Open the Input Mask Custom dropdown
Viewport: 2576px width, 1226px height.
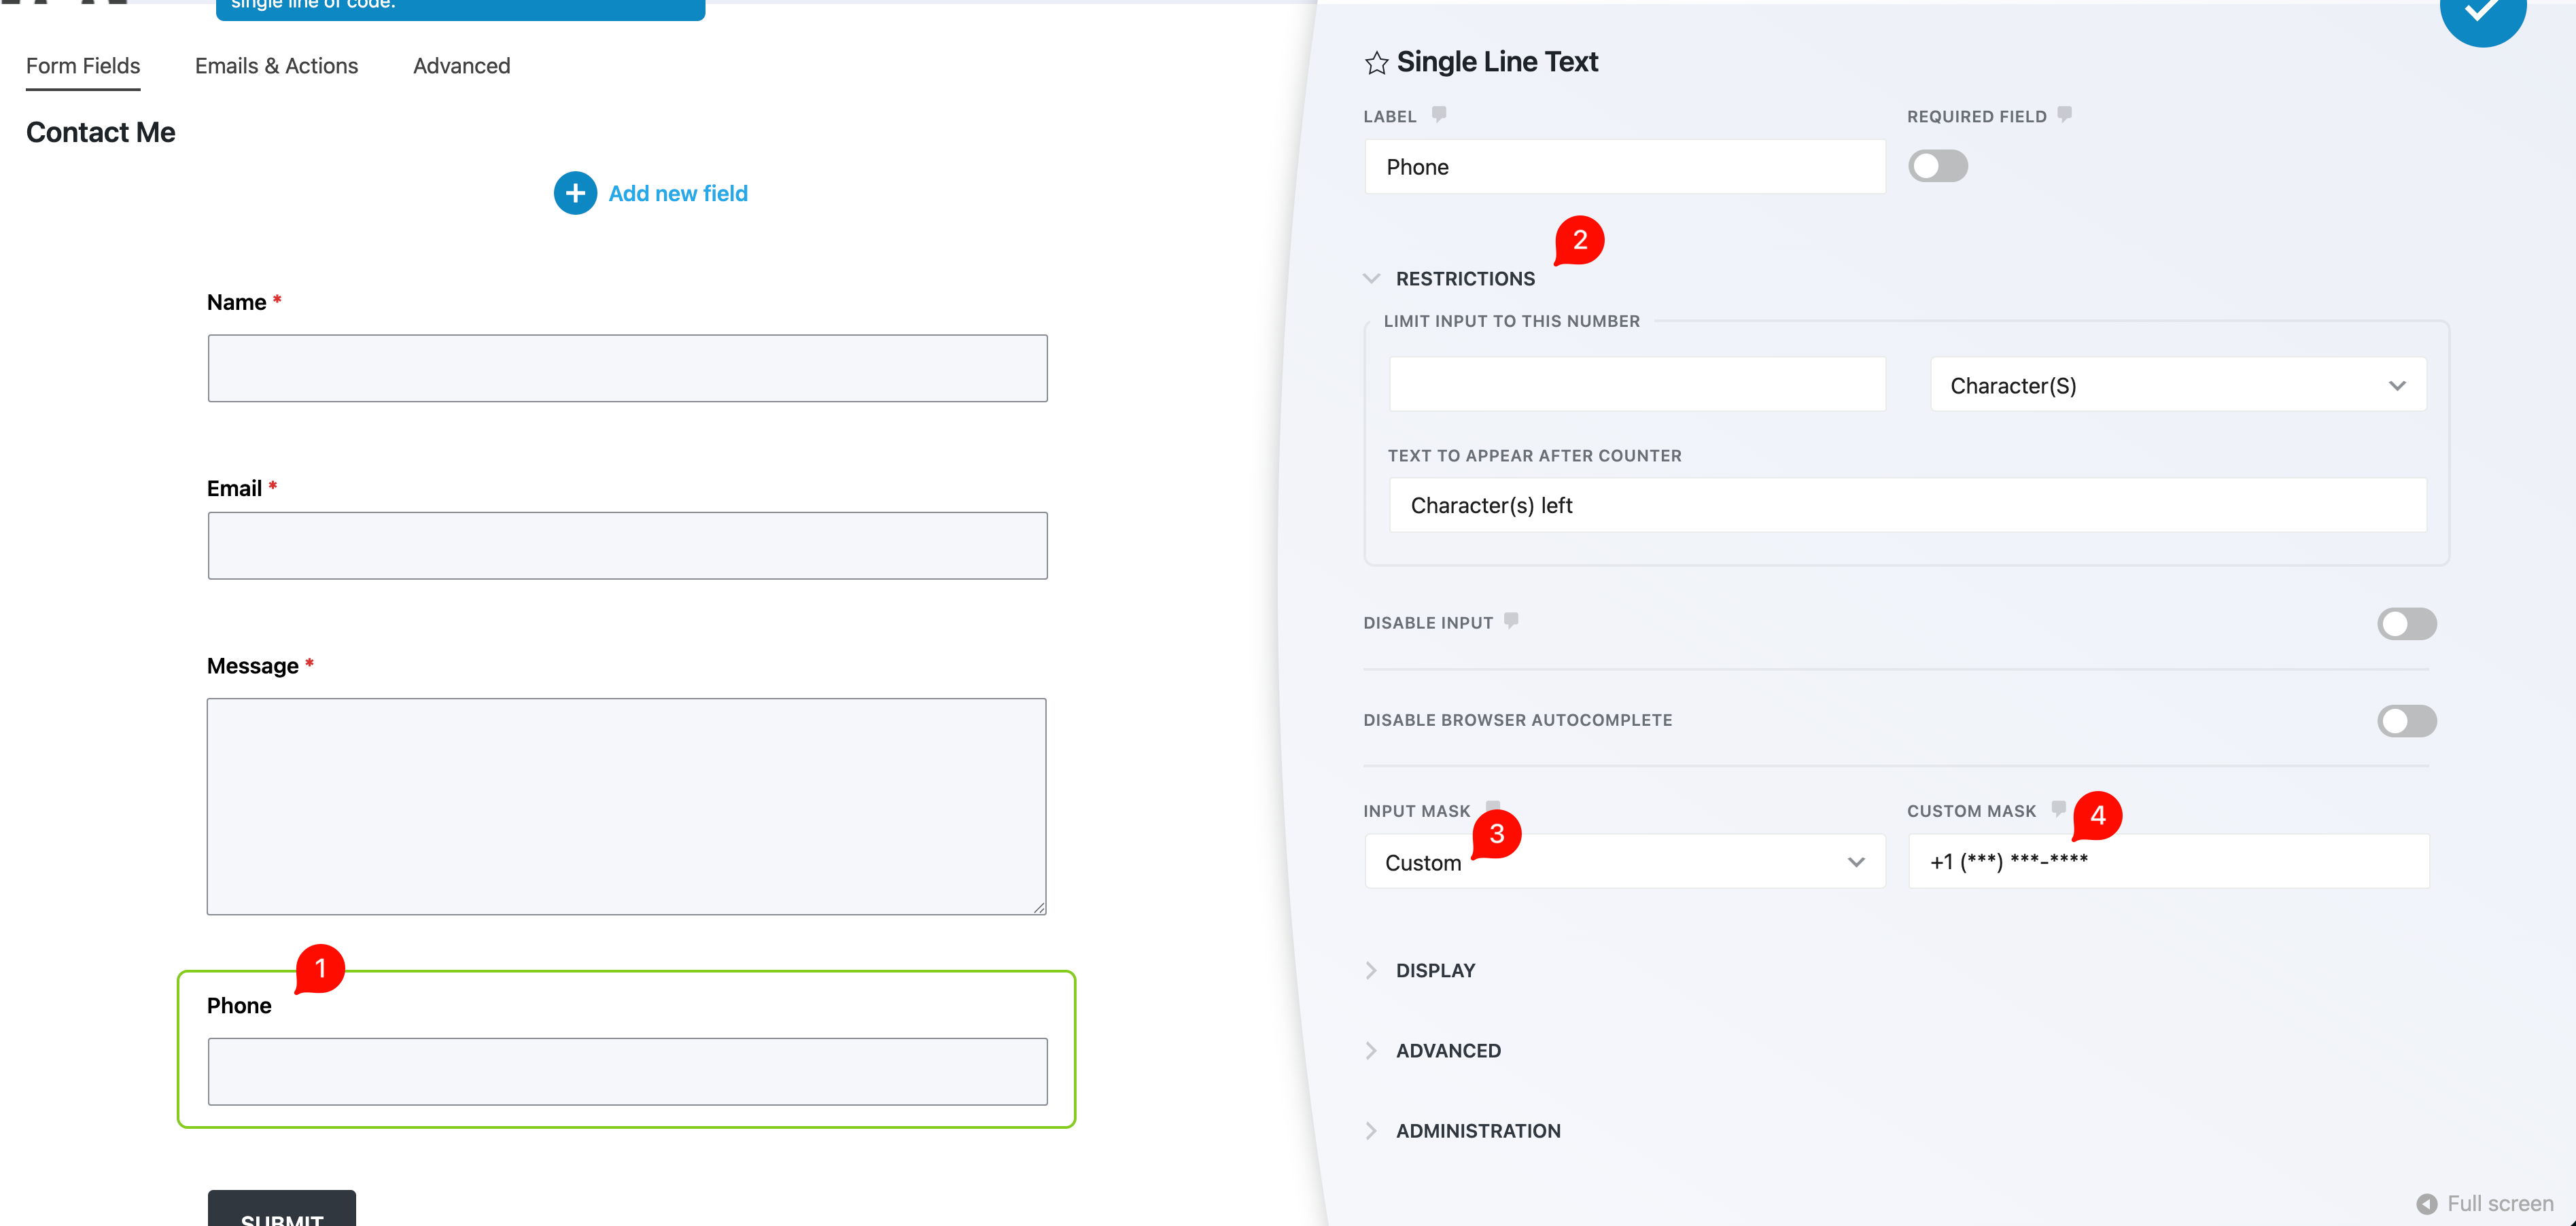point(1625,862)
